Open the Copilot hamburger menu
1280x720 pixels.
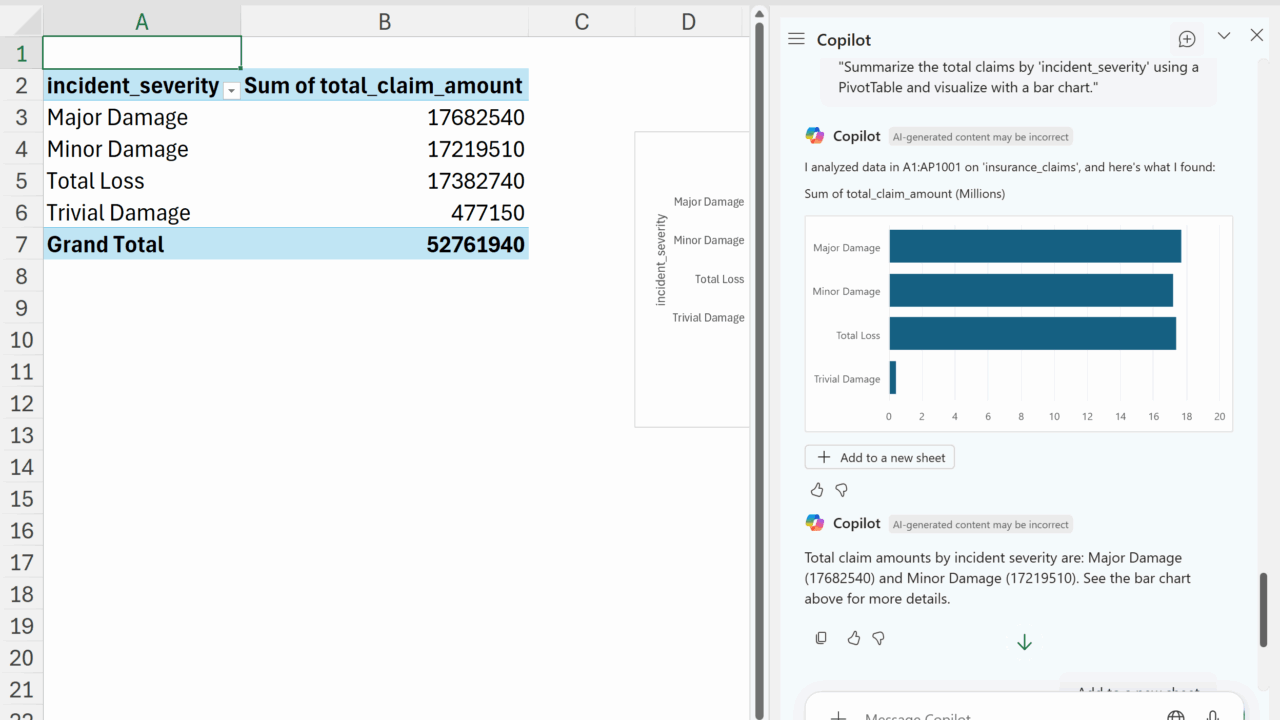click(796, 39)
